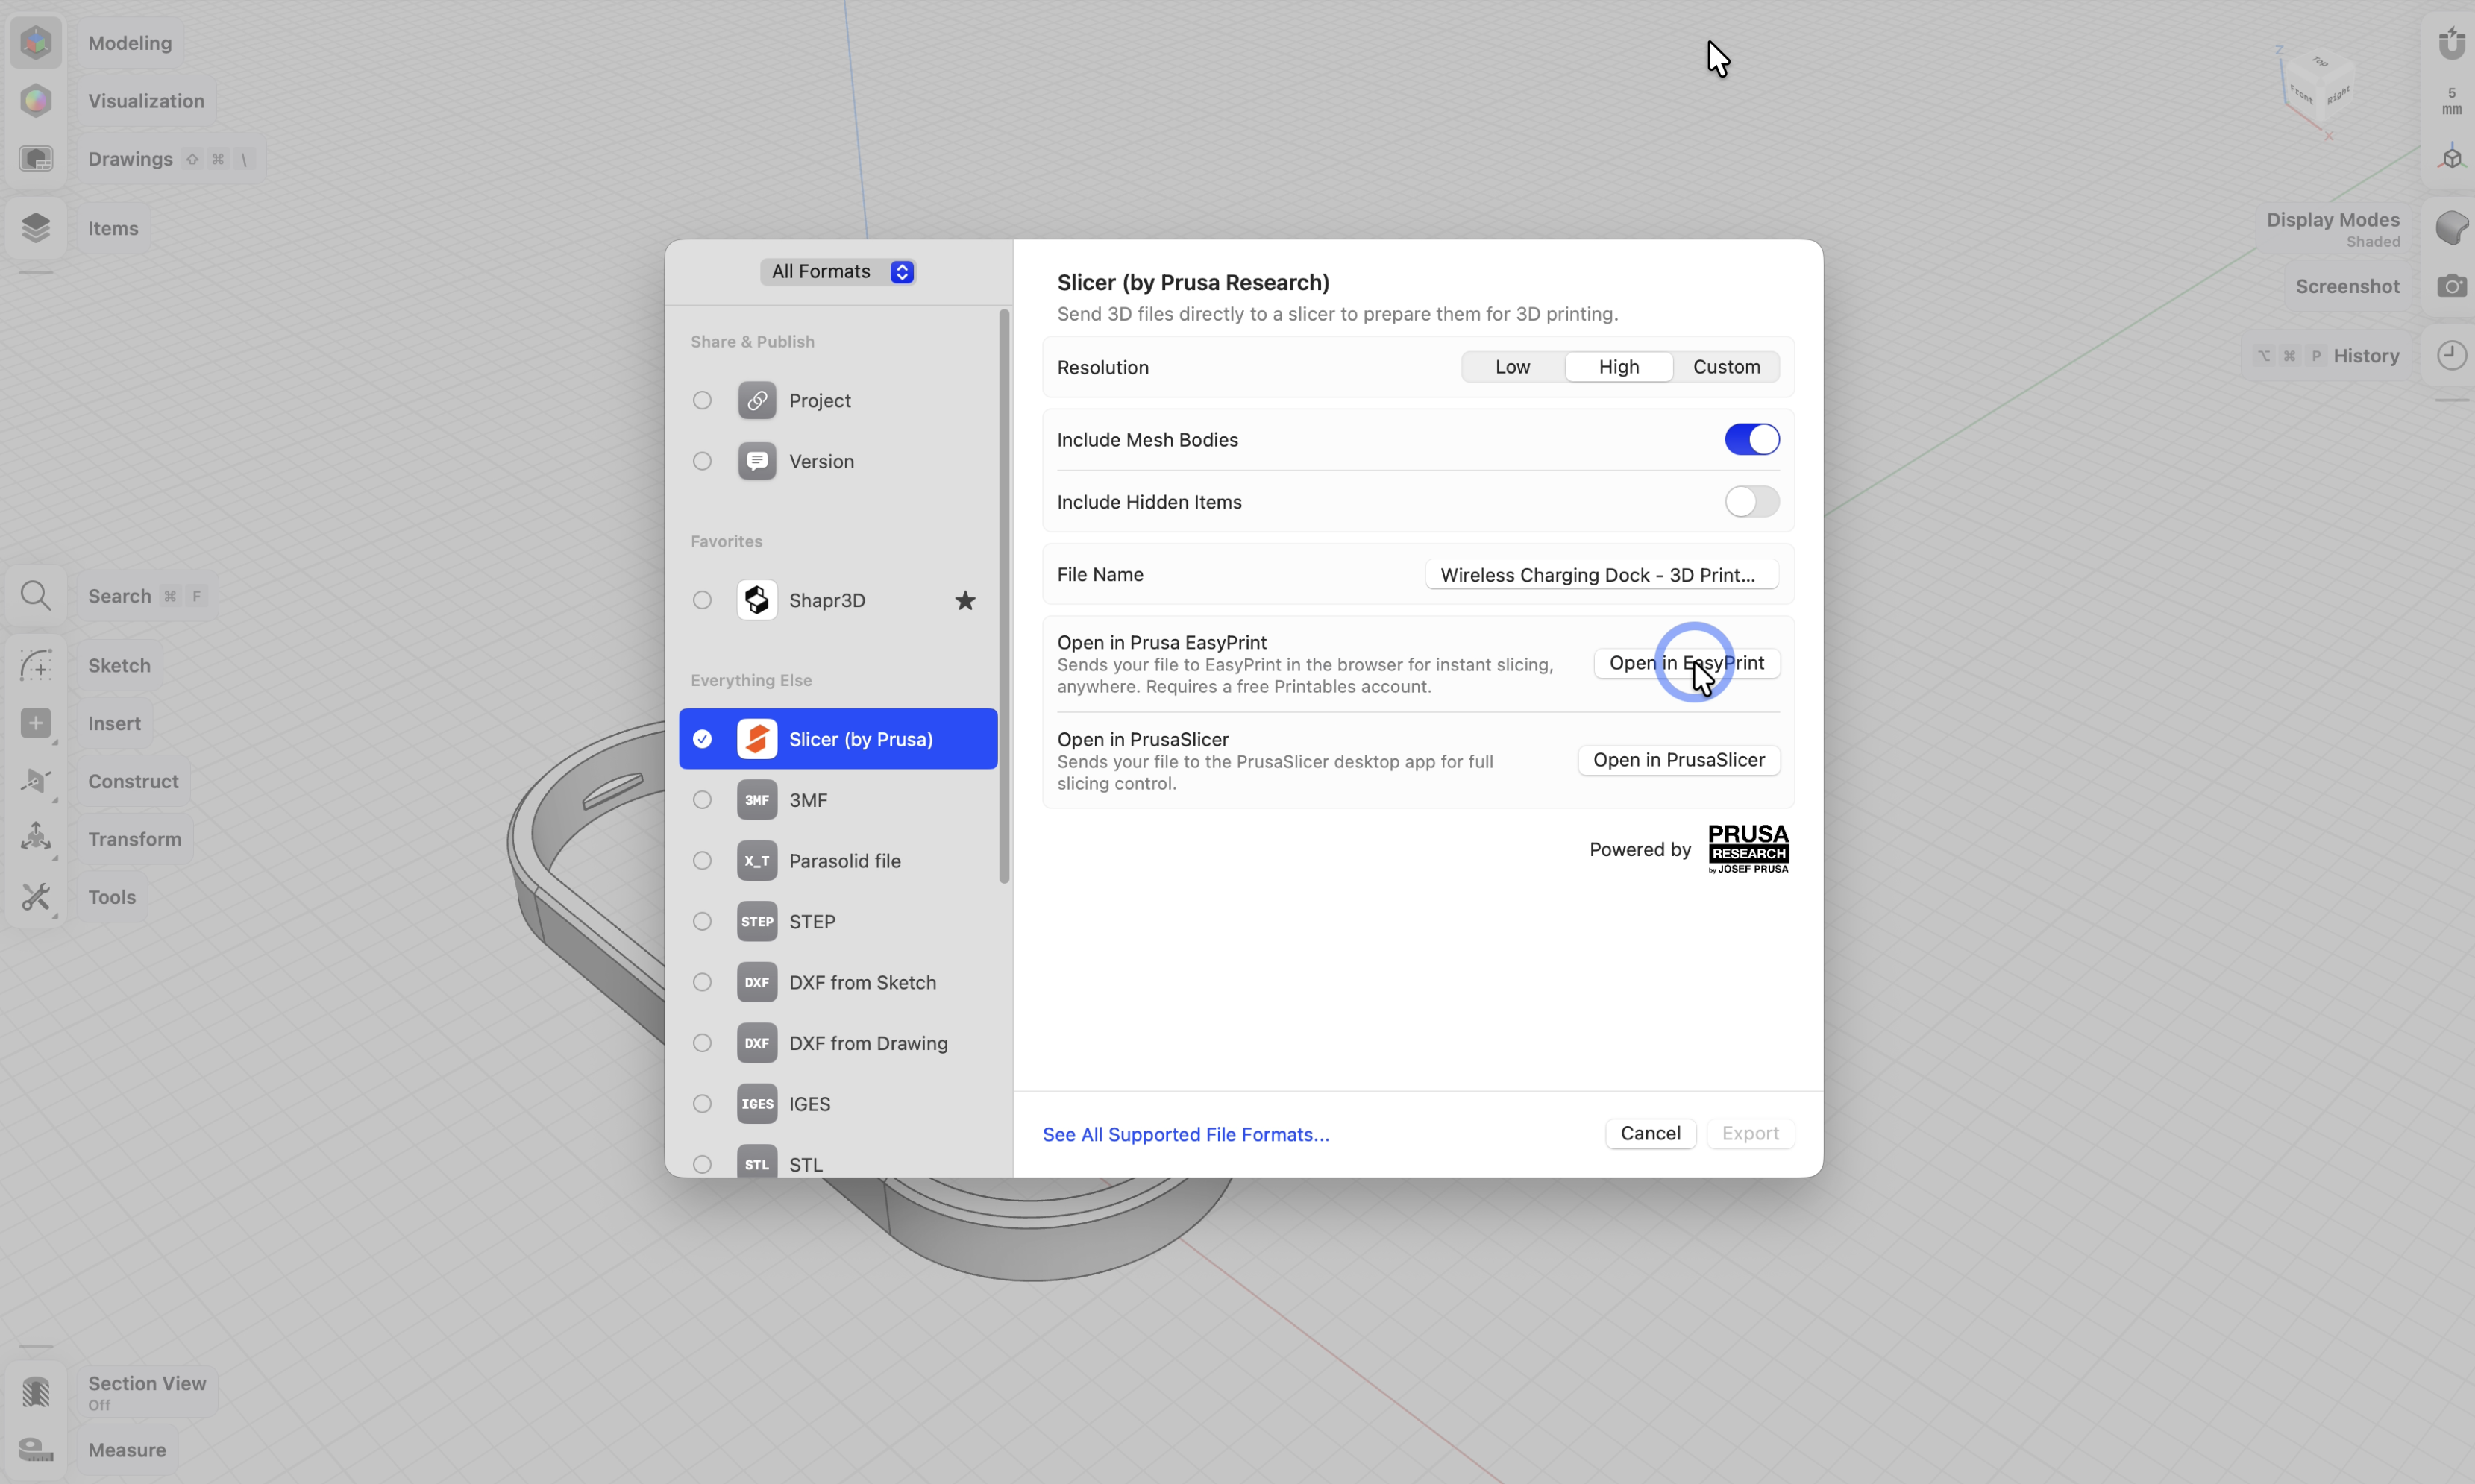The height and width of the screenshot is (1484, 2475).
Task: Edit the File Name field
Action: 1602,575
